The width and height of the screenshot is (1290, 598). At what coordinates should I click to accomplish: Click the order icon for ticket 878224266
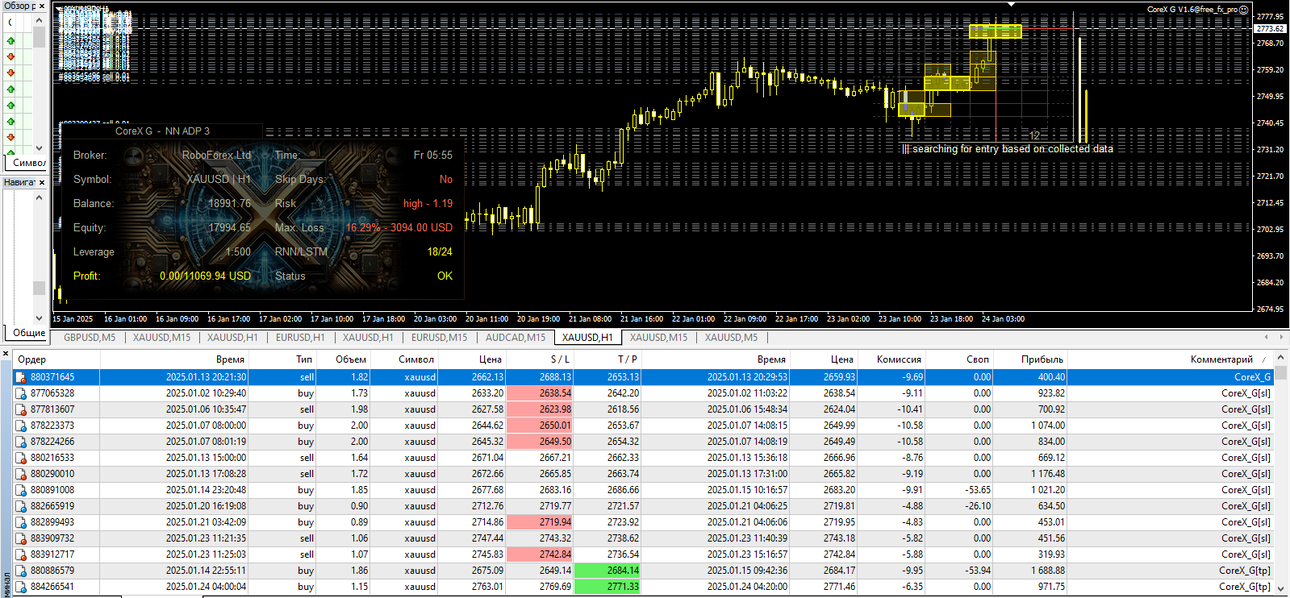(x=21, y=441)
